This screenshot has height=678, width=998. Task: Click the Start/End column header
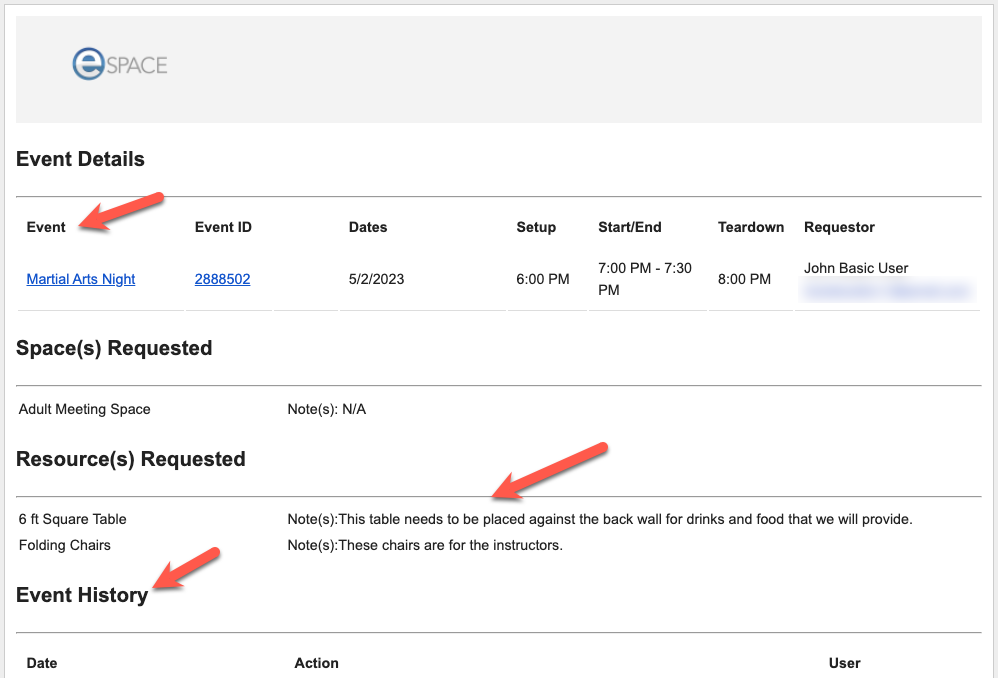coord(630,227)
